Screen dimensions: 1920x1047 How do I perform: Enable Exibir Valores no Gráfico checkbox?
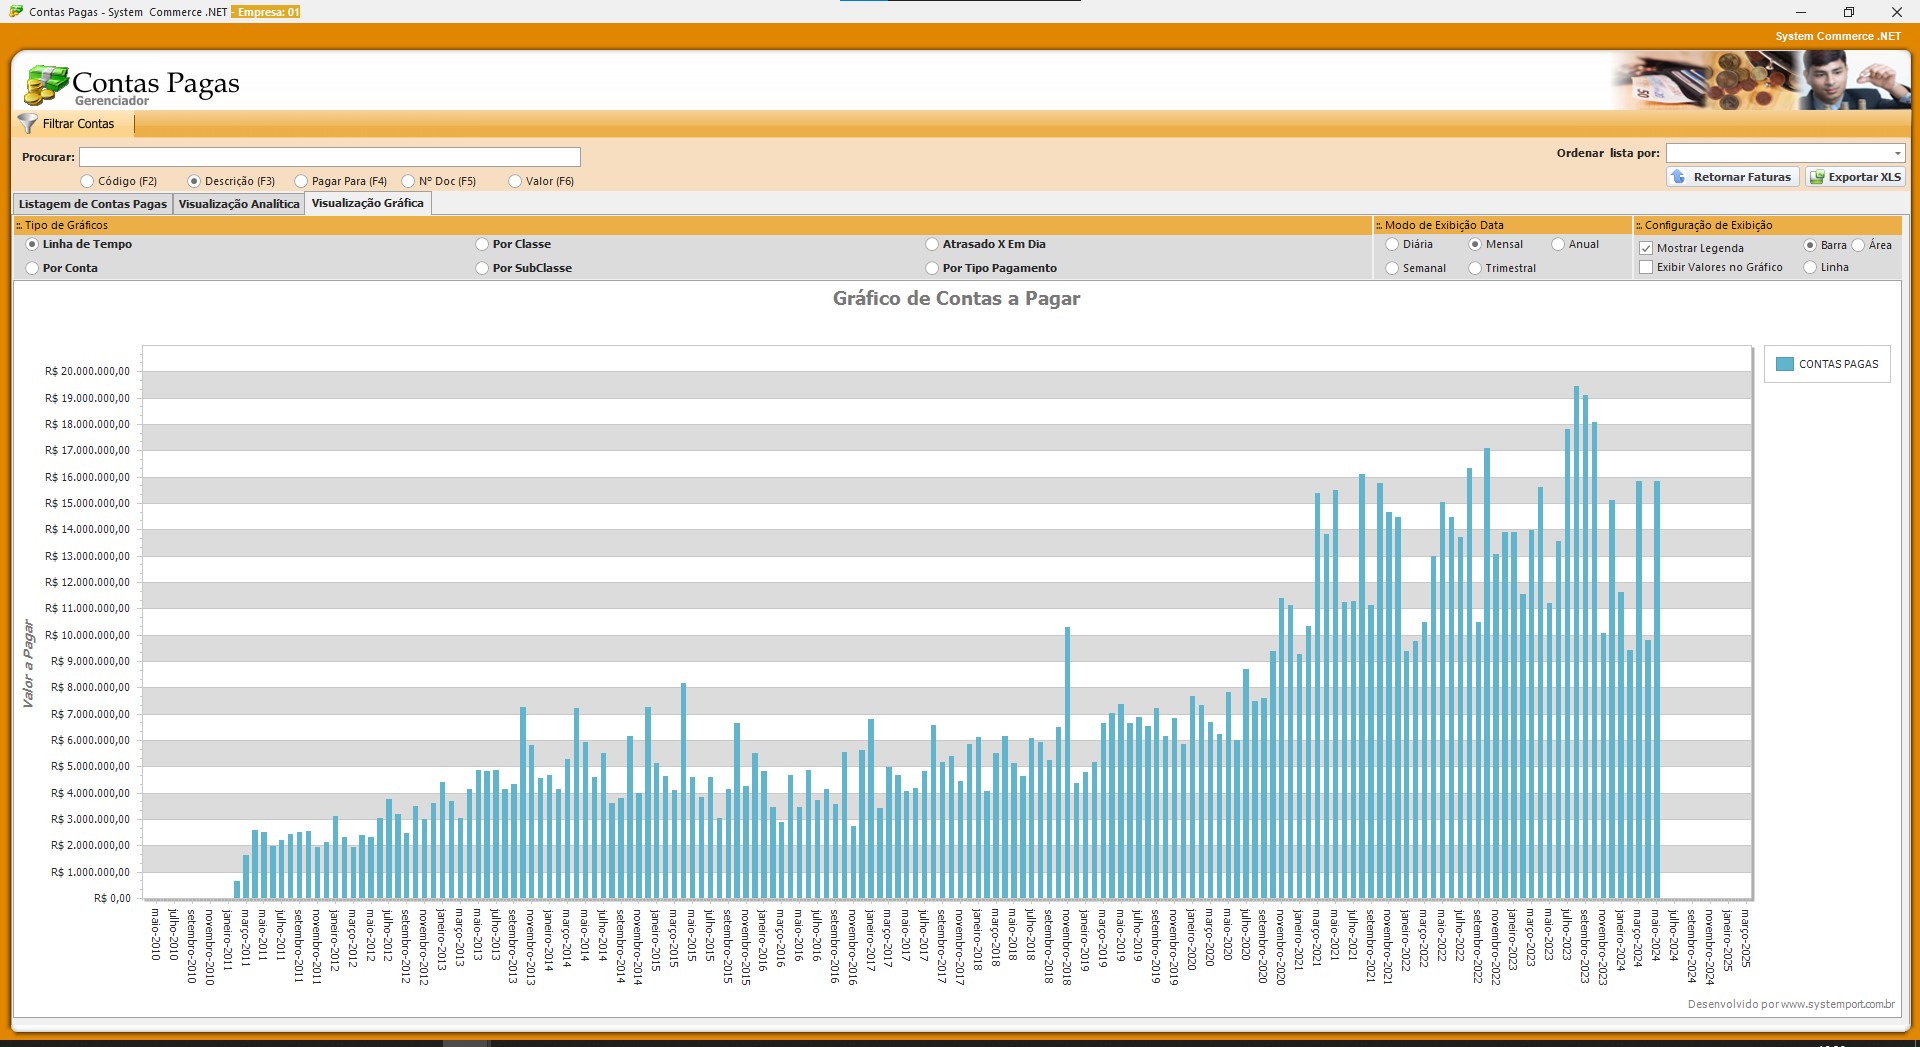(1646, 268)
